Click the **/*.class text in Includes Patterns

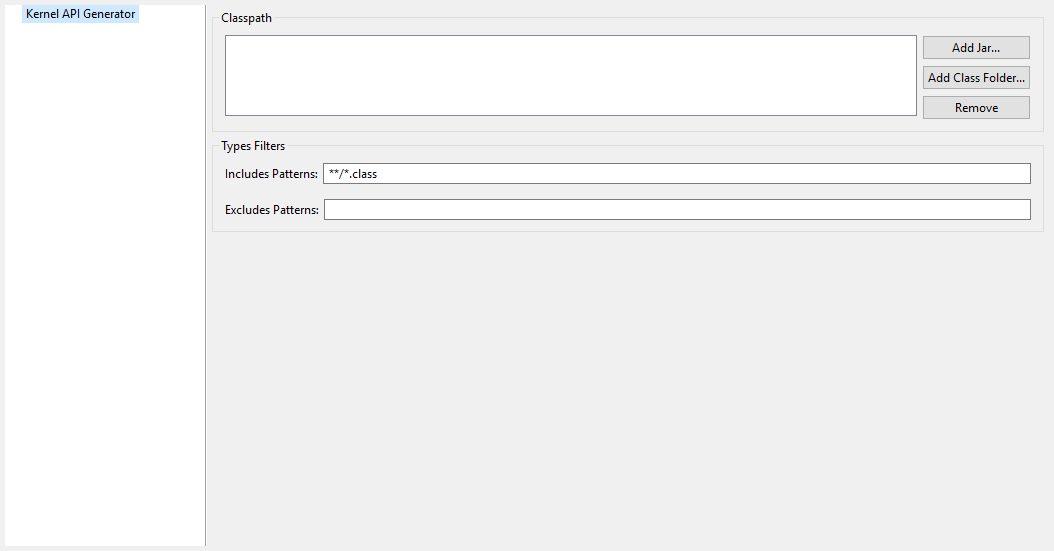click(x=353, y=174)
